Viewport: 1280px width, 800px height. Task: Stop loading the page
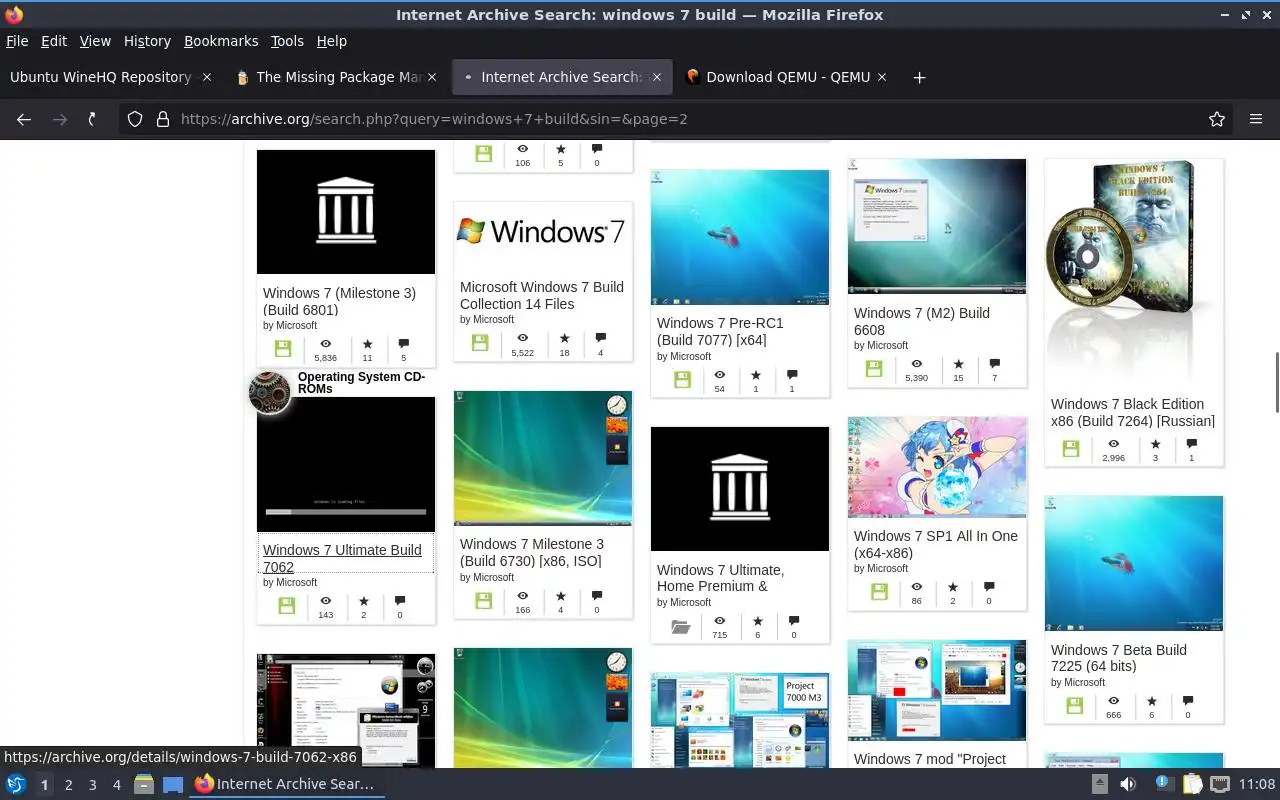click(92, 119)
